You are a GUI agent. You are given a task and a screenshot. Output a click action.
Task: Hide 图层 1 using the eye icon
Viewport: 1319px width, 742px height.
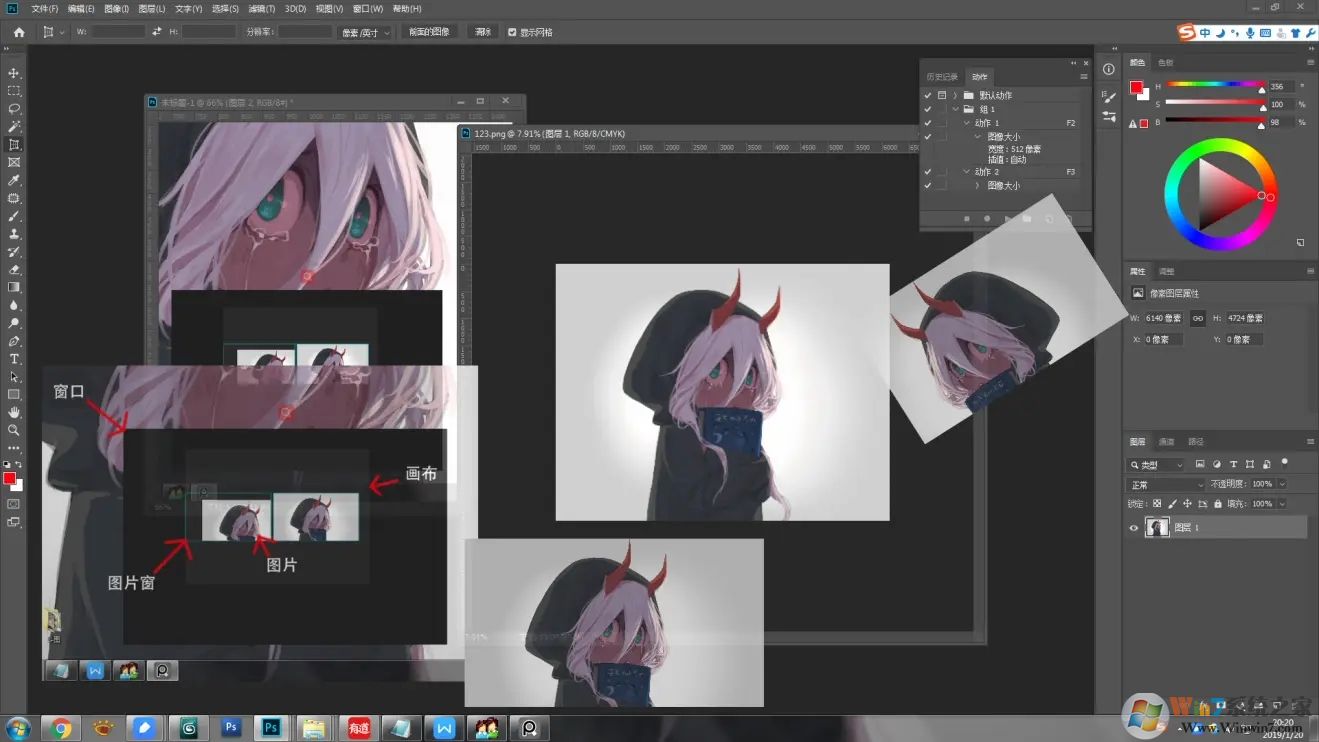tap(1133, 527)
